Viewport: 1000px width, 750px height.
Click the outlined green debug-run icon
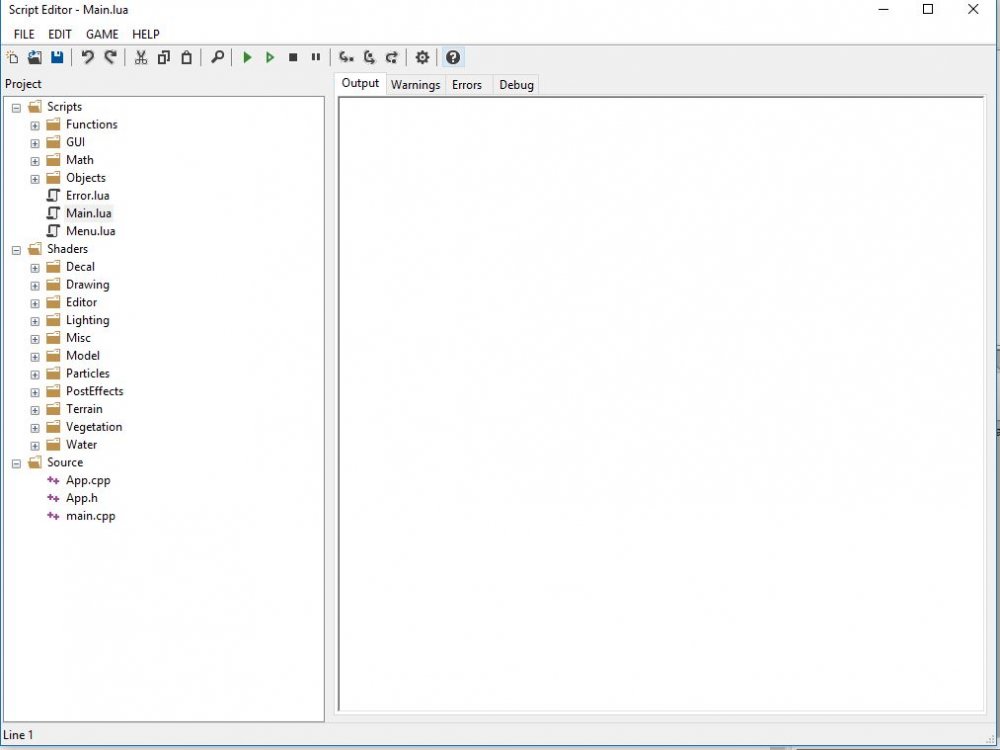tap(270, 57)
